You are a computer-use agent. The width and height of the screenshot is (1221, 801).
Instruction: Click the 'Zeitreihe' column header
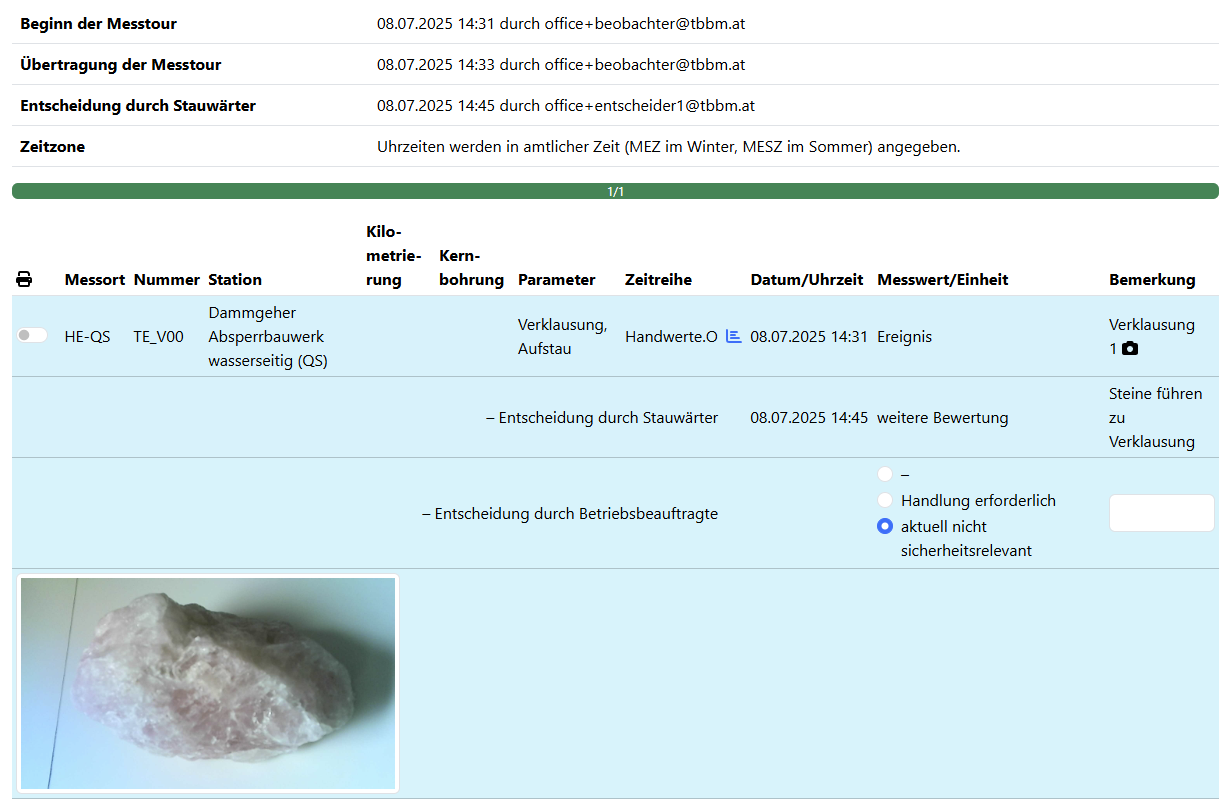point(658,280)
